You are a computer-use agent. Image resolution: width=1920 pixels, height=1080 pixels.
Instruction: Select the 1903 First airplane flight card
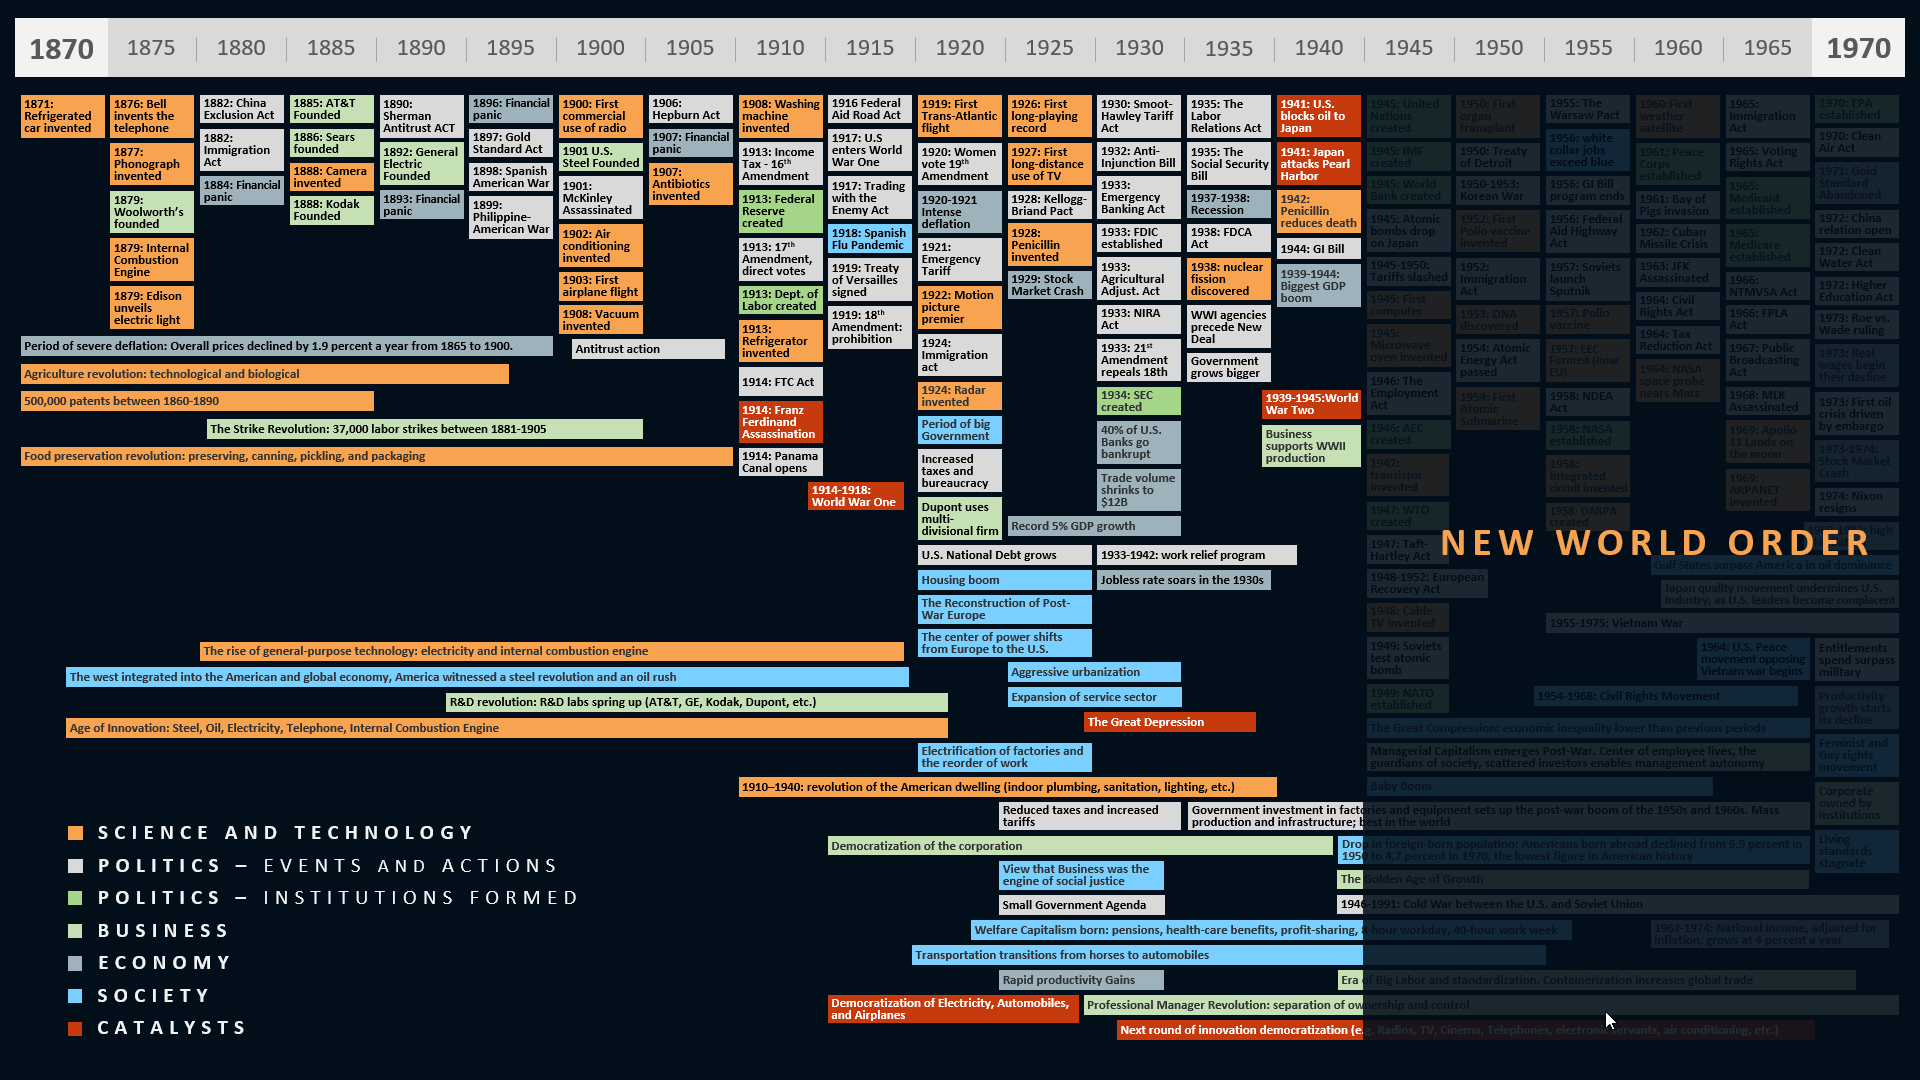(x=600, y=287)
